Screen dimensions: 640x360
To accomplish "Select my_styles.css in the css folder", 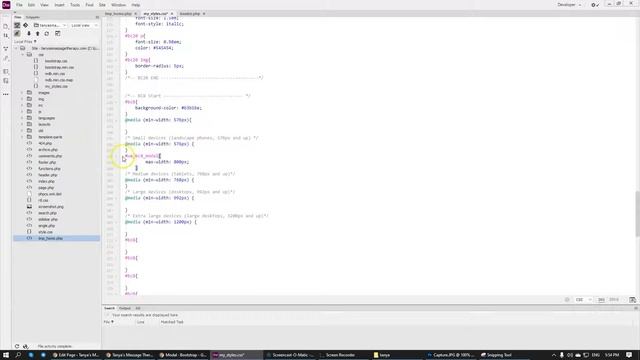I will click(56, 87).
